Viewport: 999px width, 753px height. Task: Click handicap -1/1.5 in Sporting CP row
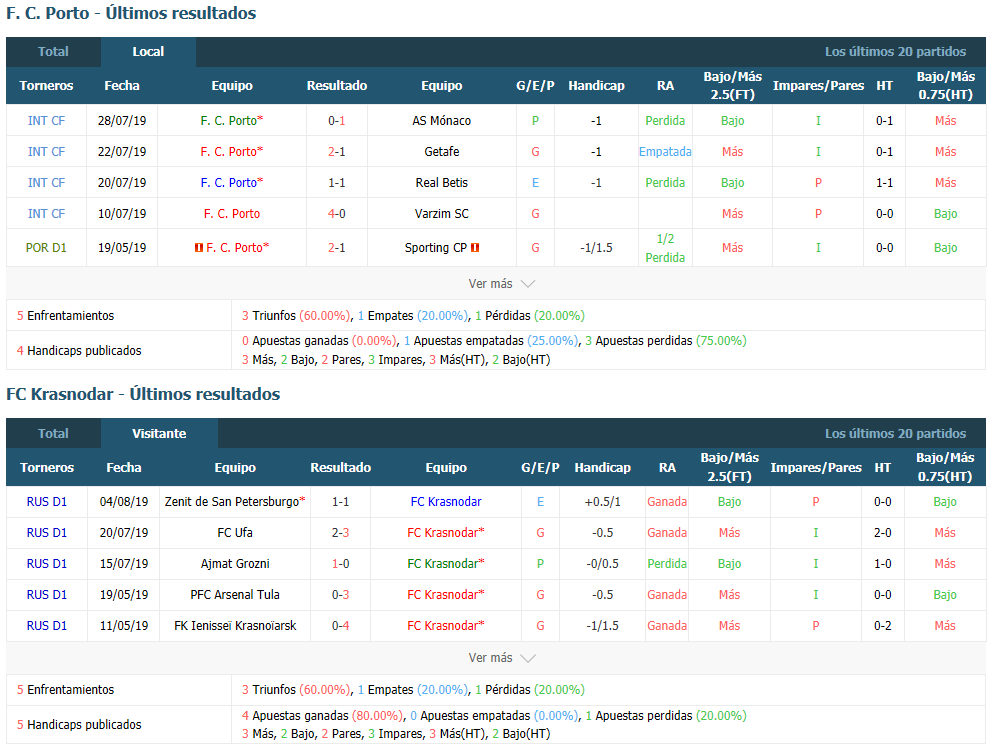tap(596, 248)
